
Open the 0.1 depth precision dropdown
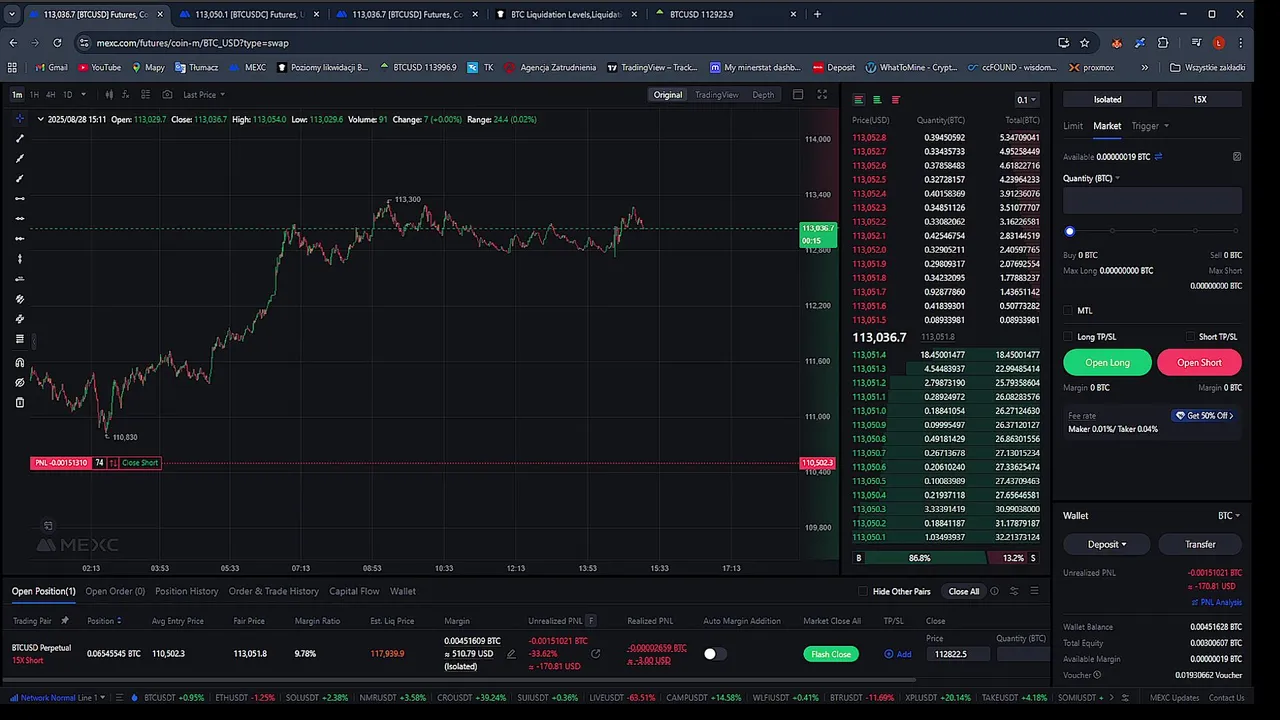pyautogui.click(x=1027, y=100)
